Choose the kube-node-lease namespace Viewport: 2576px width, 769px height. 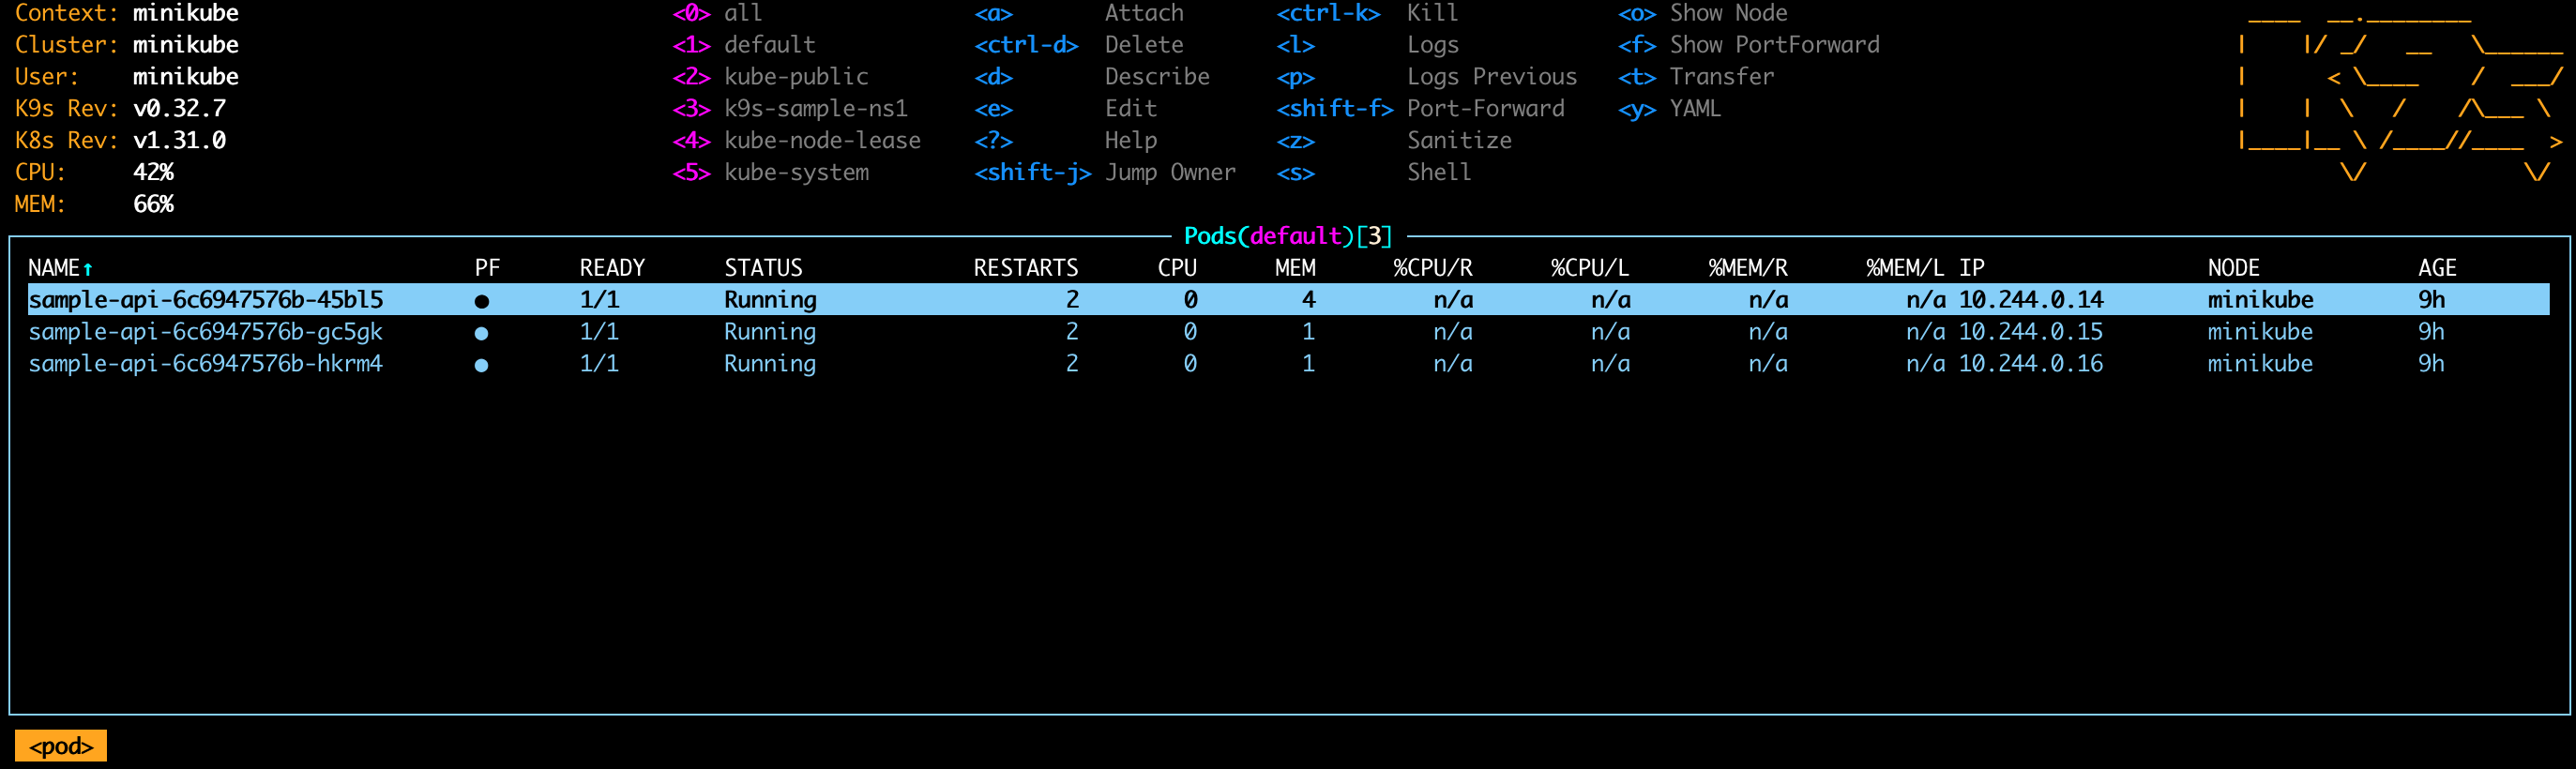tap(796, 141)
